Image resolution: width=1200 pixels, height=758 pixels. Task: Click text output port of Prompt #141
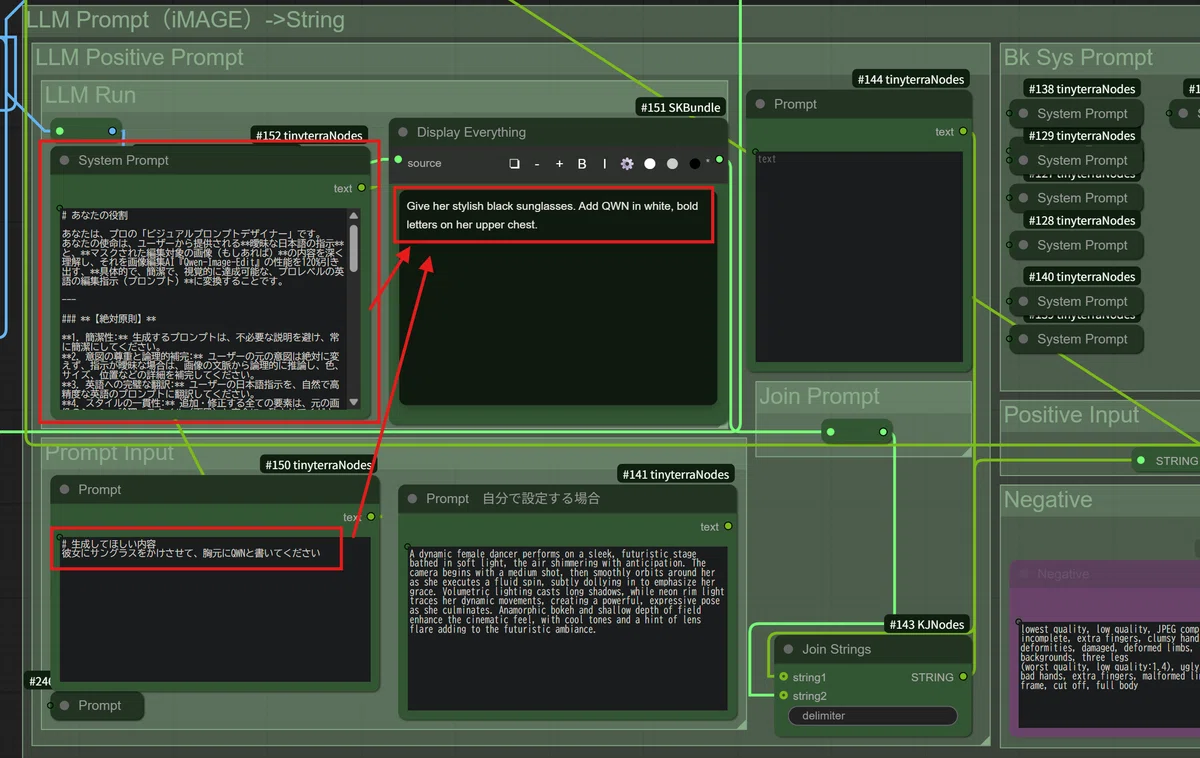728,526
